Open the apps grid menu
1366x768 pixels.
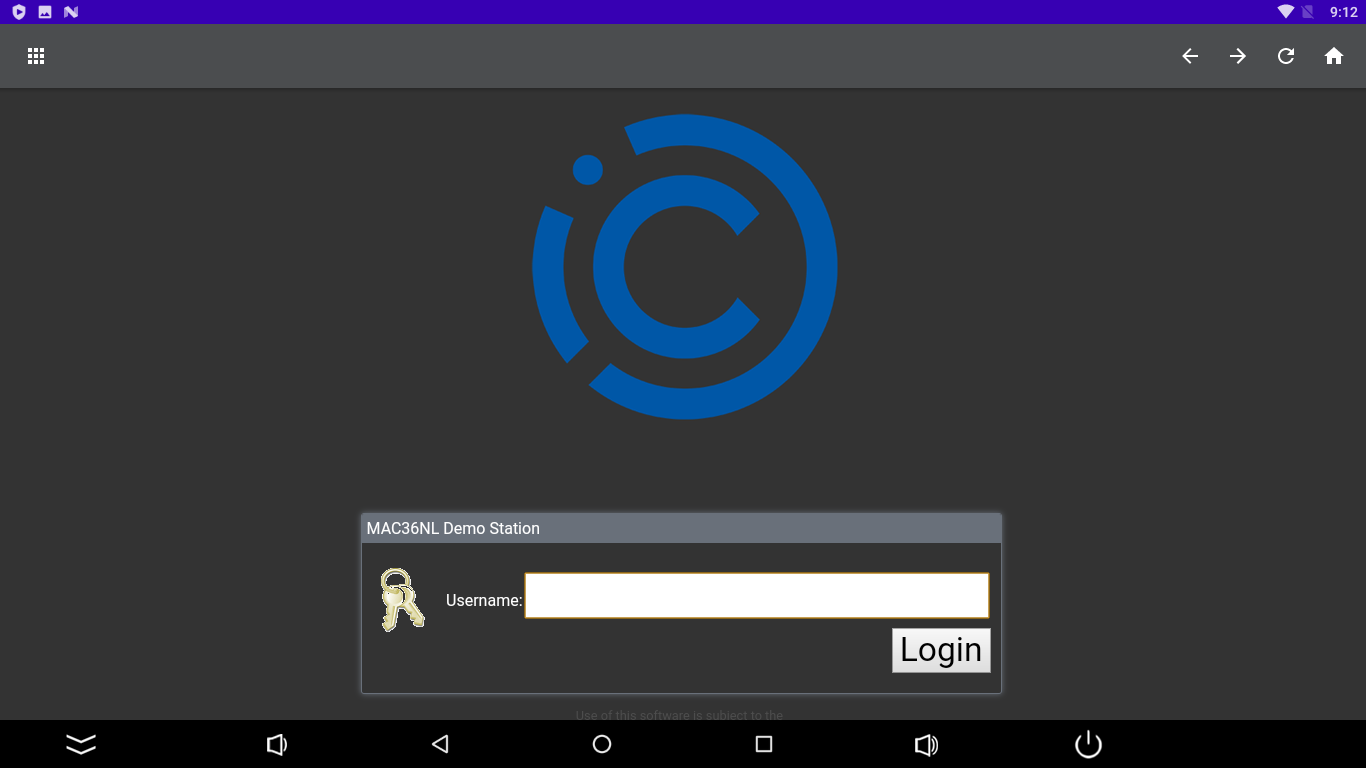pyautogui.click(x=36, y=56)
